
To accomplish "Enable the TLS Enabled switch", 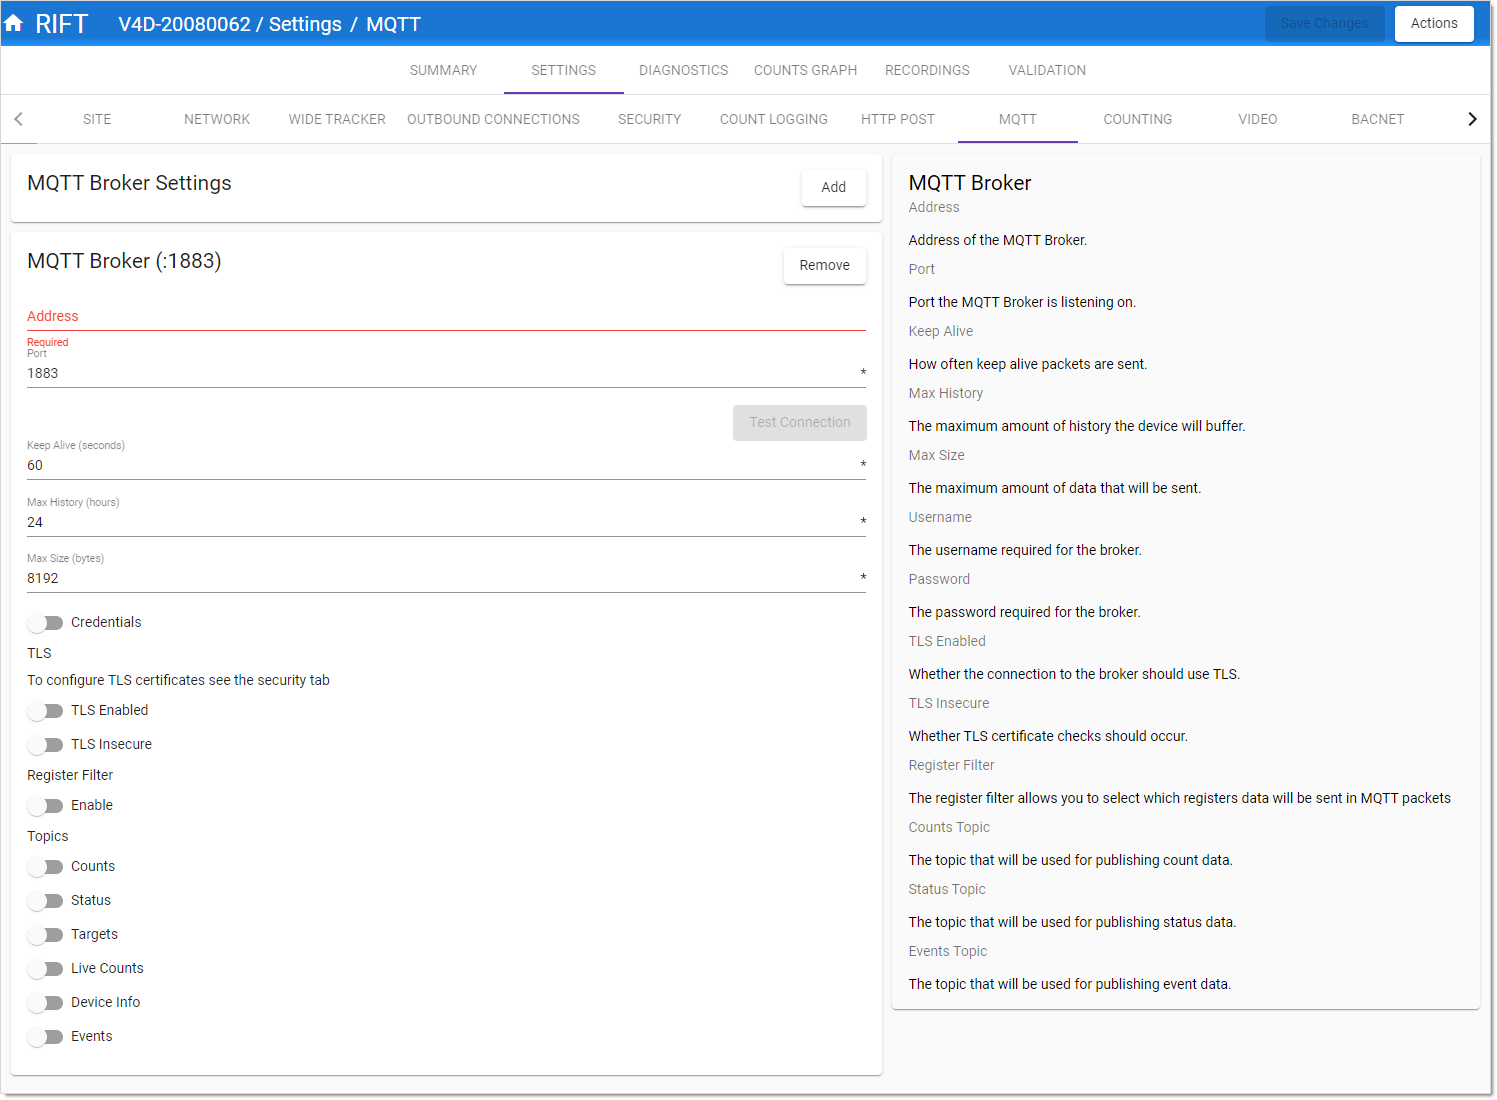I will tap(45, 711).
